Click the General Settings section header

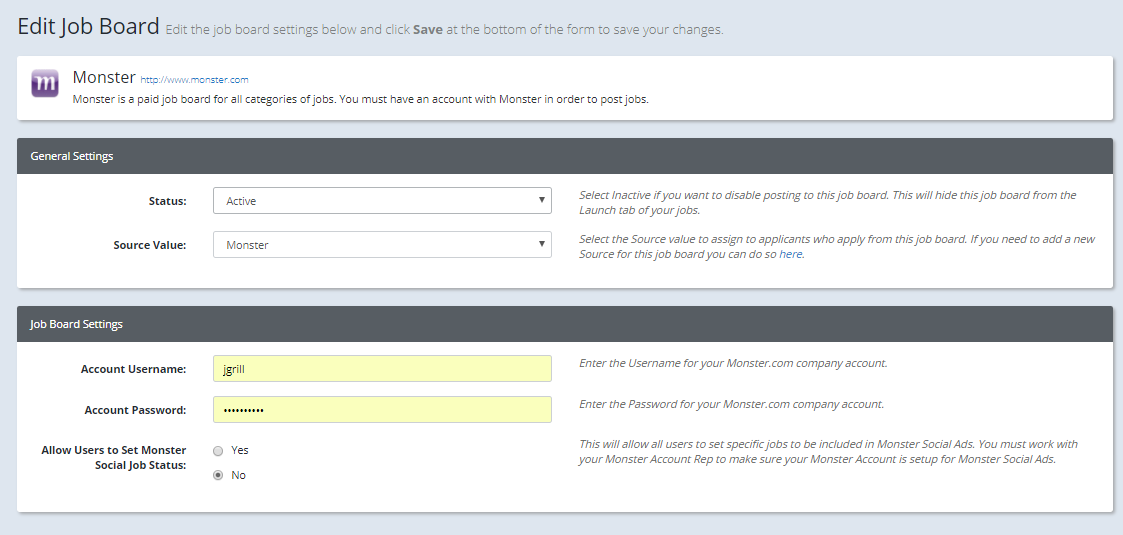tap(72, 157)
